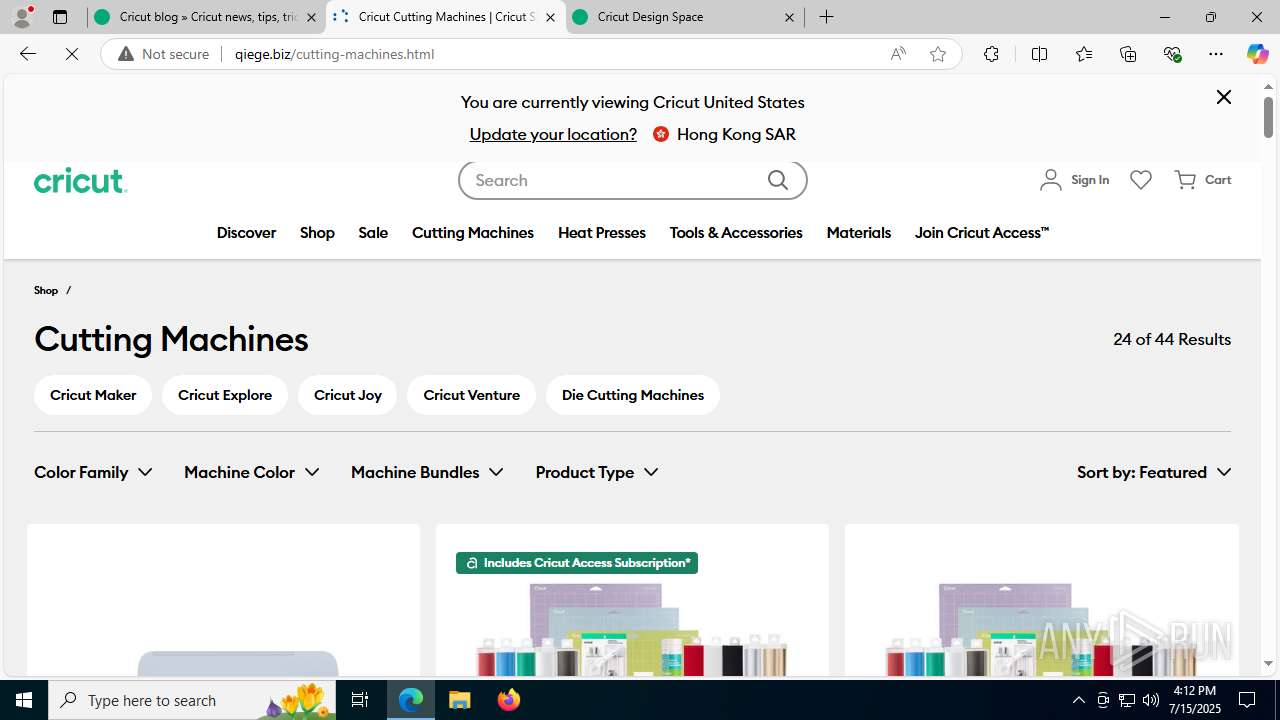Filter by Die Cutting Machines
Image resolution: width=1280 pixels, height=720 pixels.
(633, 395)
